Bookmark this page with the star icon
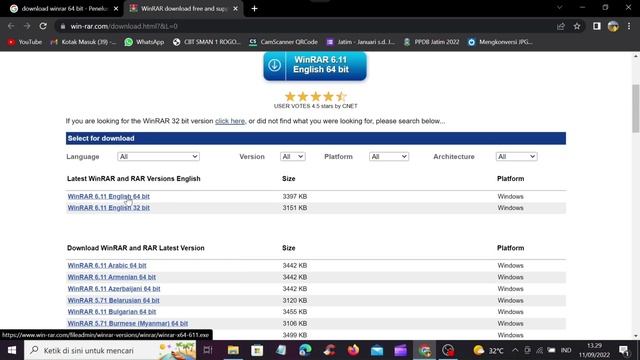The image size is (640, 360). click(x=577, y=26)
